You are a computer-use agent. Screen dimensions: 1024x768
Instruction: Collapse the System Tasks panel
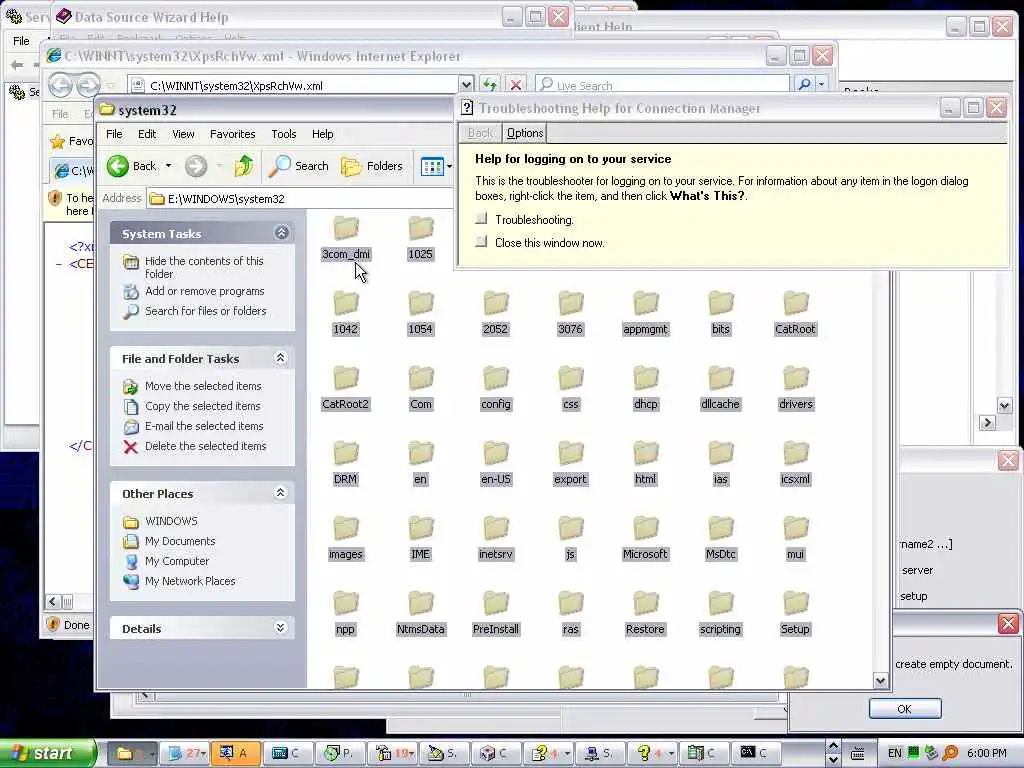281,232
